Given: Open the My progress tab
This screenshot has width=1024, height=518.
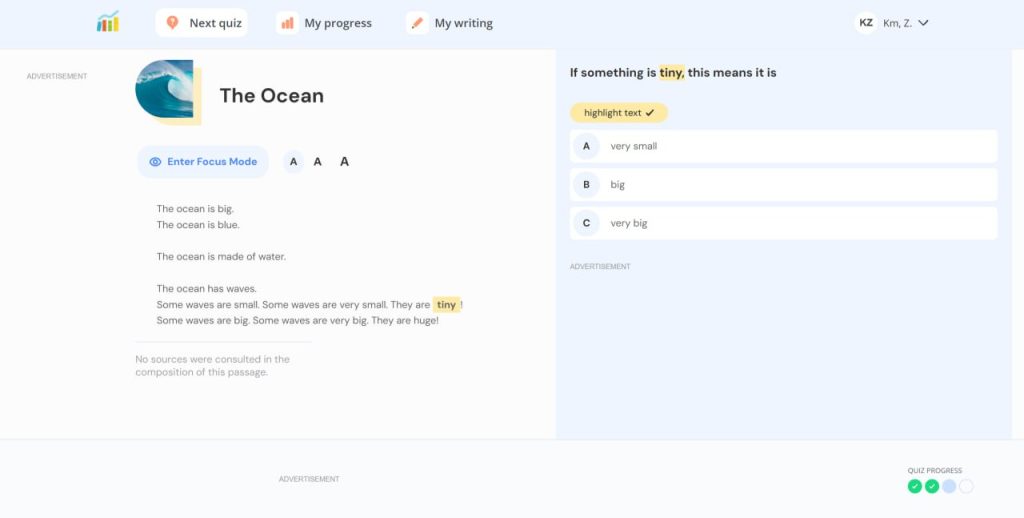Looking at the screenshot, I should 324,23.
